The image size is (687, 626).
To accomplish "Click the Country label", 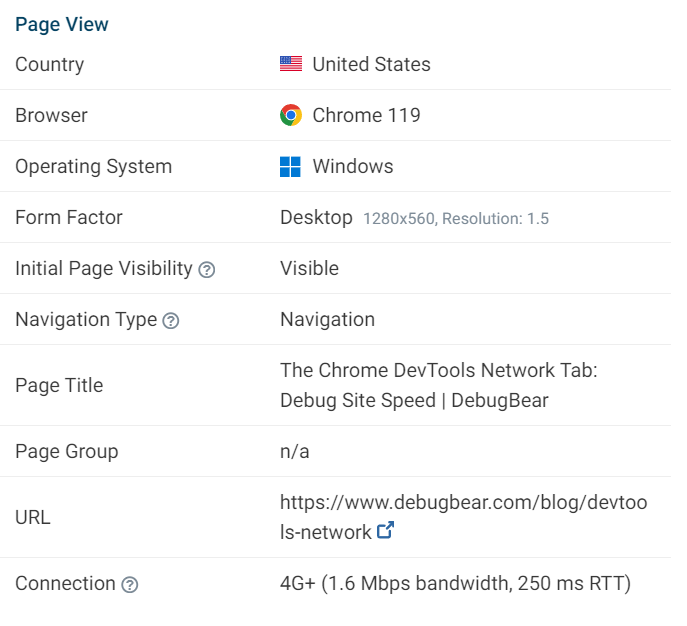I will coord(50,64).
